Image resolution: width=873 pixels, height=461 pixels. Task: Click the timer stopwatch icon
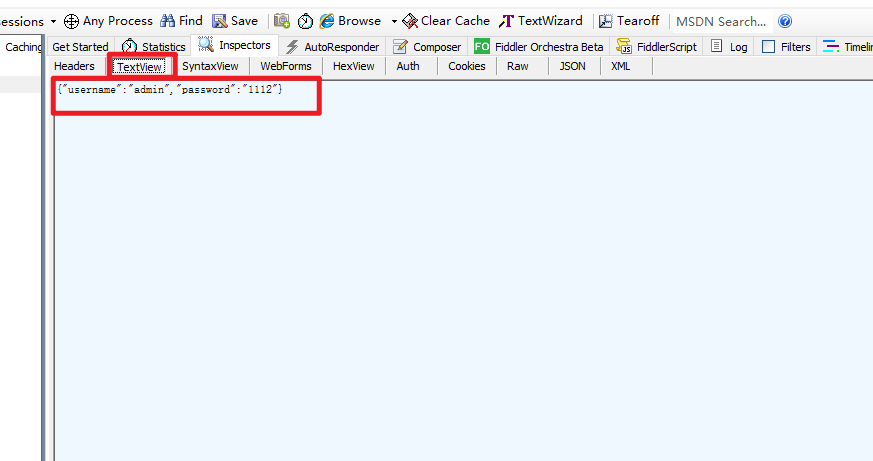click(x=305, y=21)
